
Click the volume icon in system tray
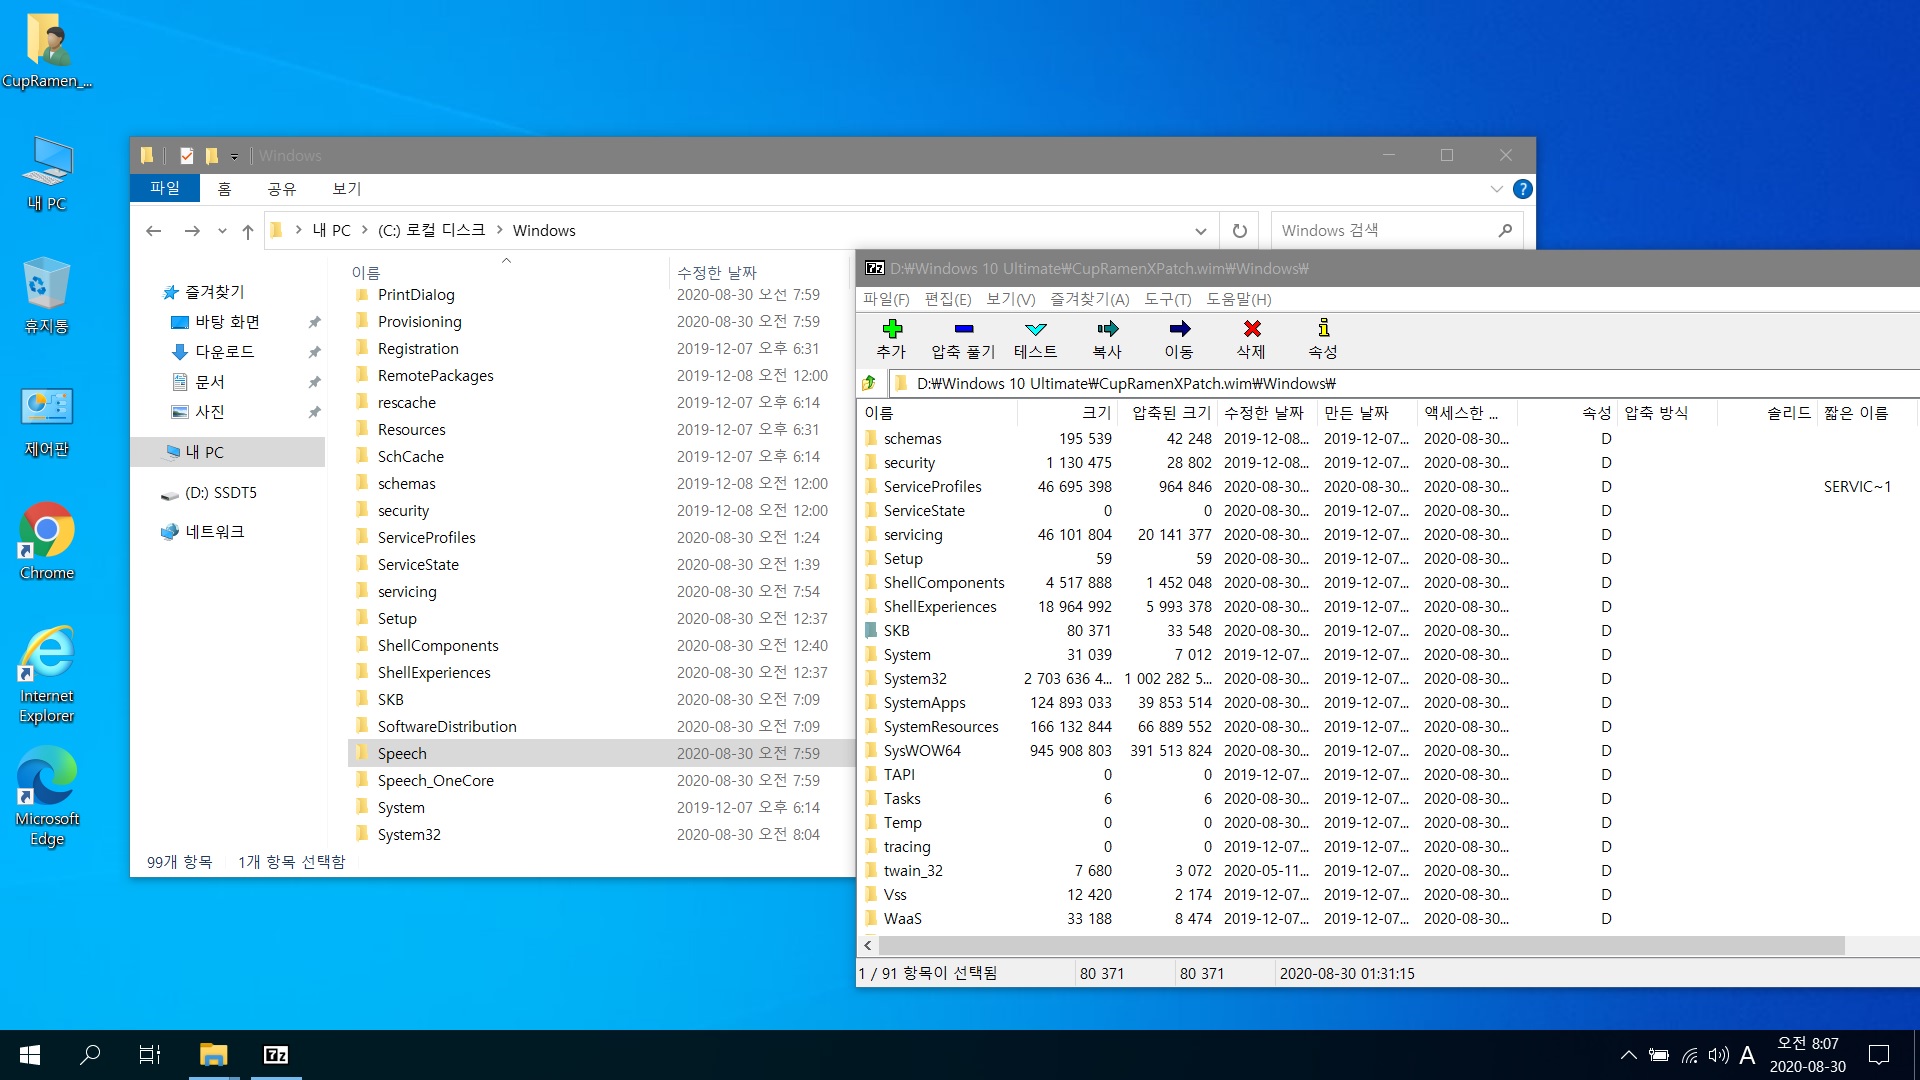[1718, 1055]
